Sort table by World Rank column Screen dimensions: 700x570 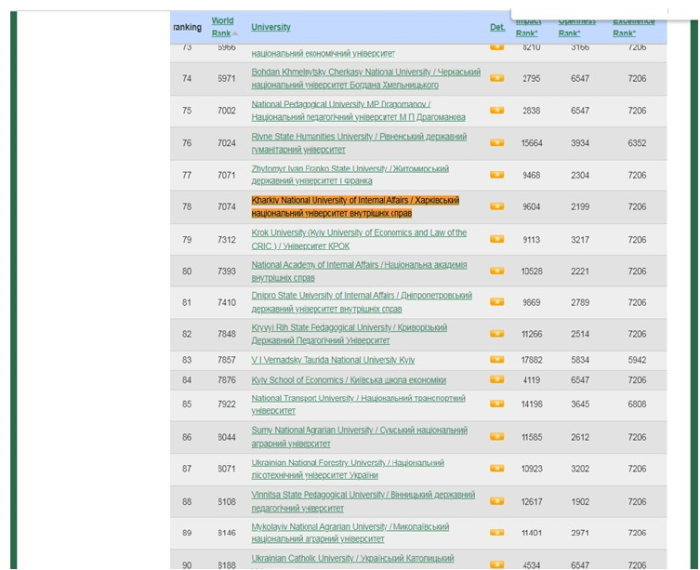(222, 27)
